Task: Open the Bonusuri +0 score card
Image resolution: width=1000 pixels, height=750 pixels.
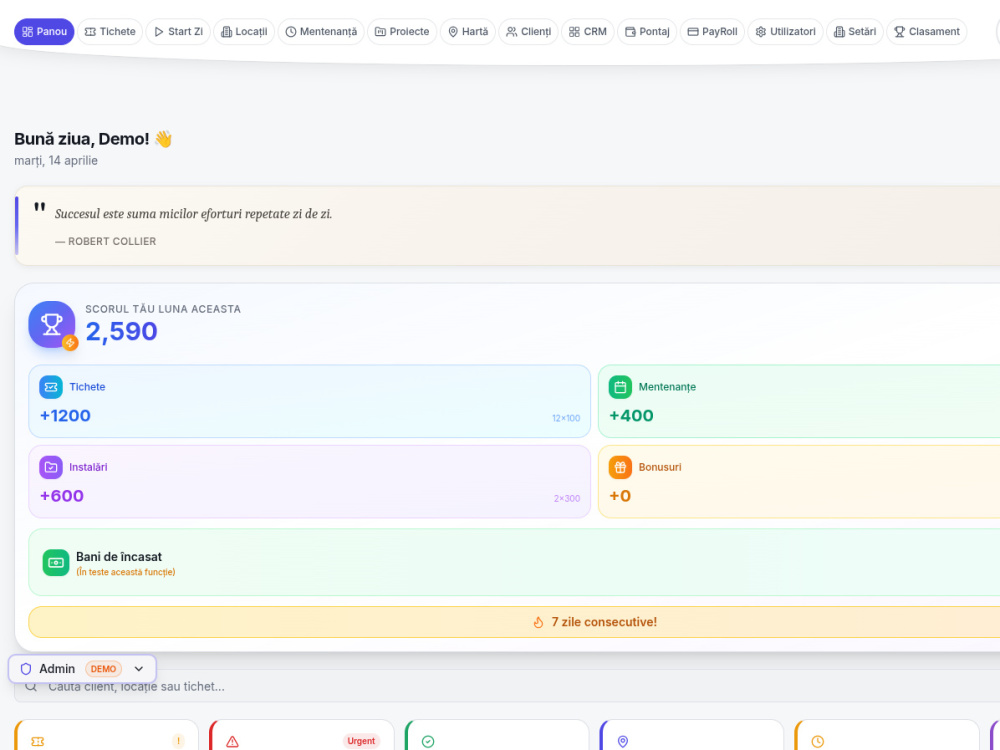Action: [798, 482]
